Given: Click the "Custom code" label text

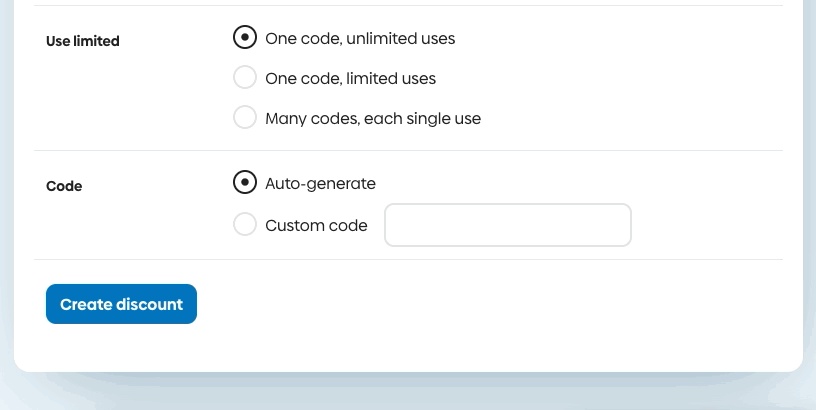Looking at the screenshot, I should tap(316, 225).
